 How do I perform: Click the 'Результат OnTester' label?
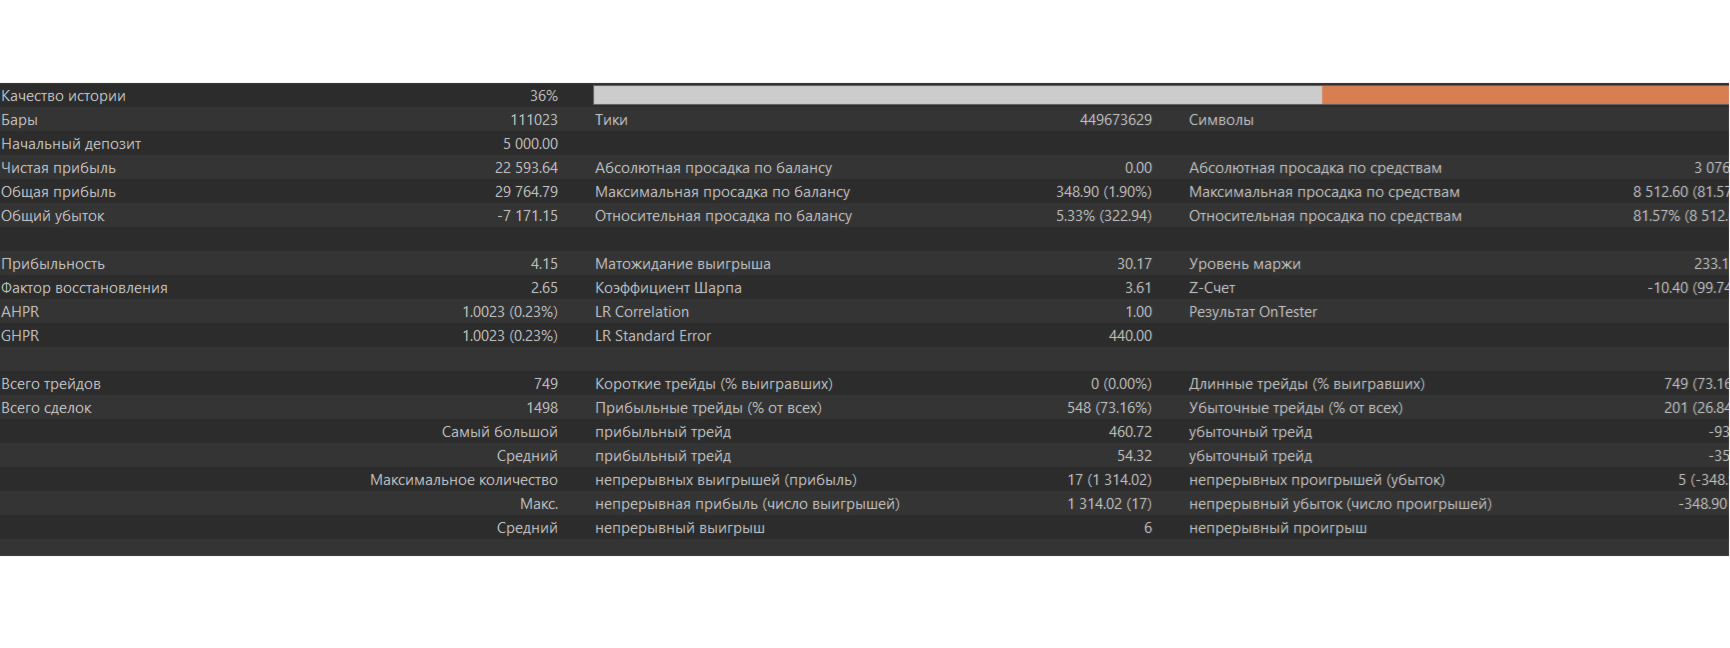pos(1253,312)
